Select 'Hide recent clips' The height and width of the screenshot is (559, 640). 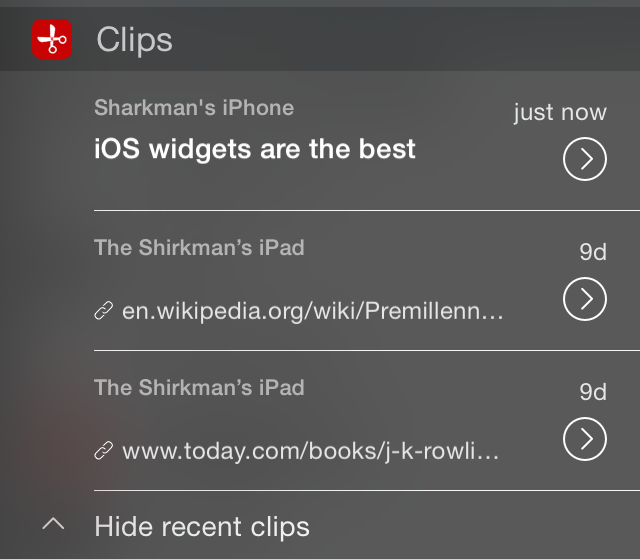202,526
